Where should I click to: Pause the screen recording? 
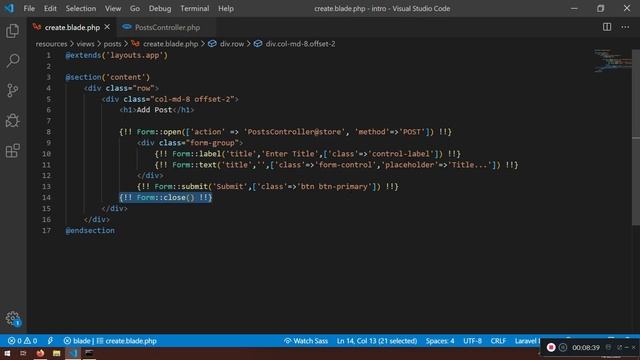(x=563, y=347)
